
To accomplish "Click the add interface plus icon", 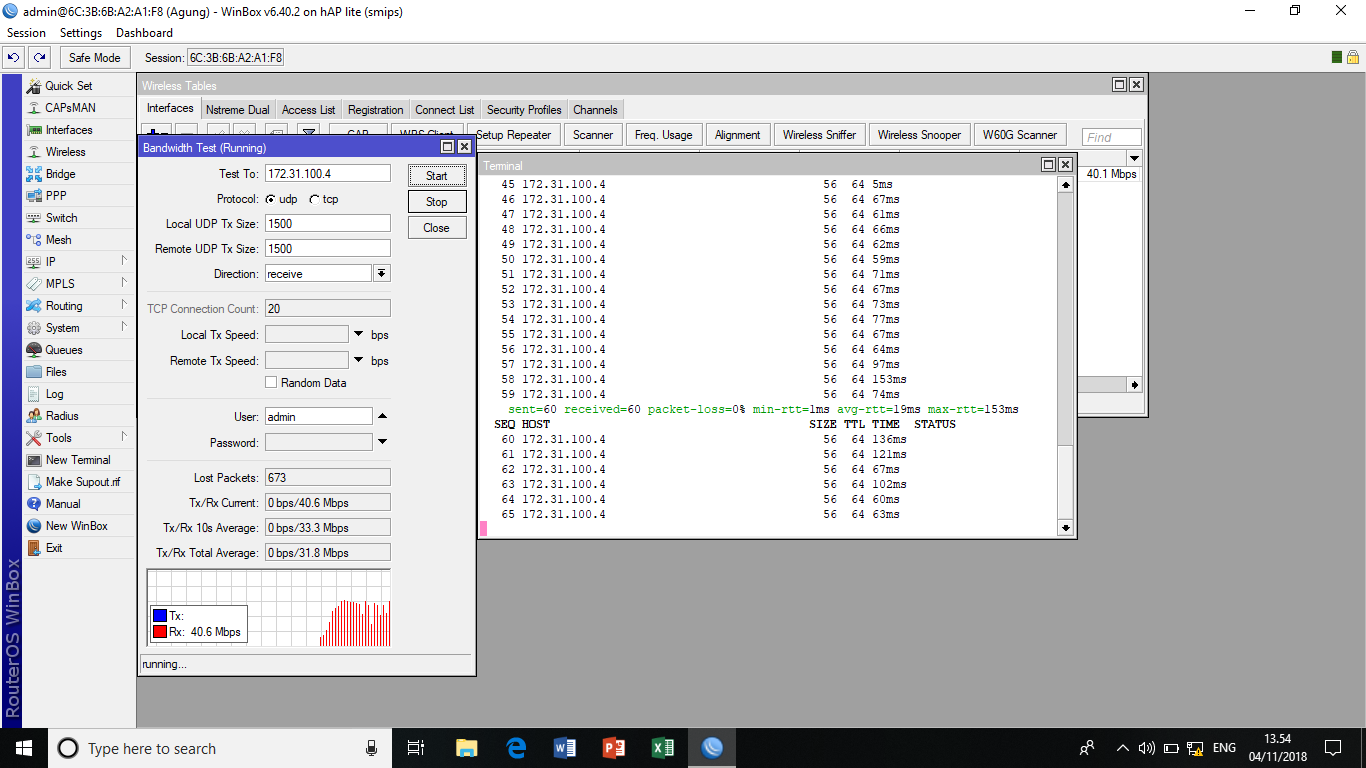I will (155, 133).
